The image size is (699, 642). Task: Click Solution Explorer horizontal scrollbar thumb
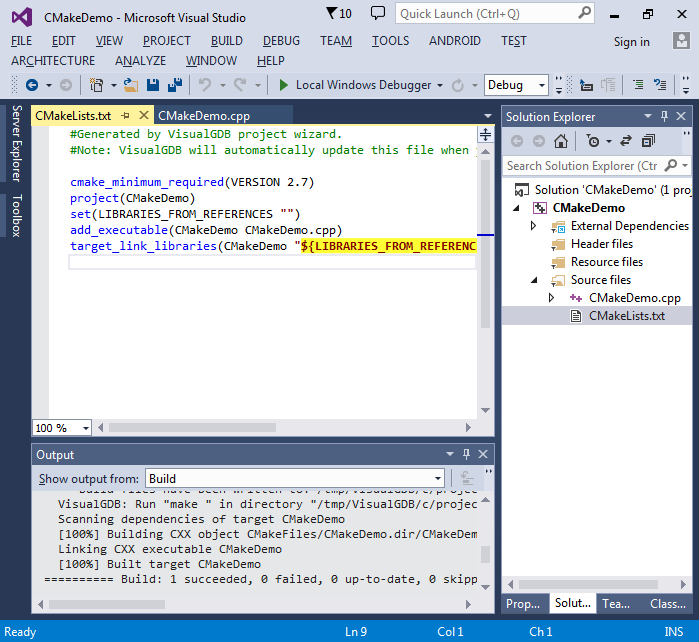(588, 584)
